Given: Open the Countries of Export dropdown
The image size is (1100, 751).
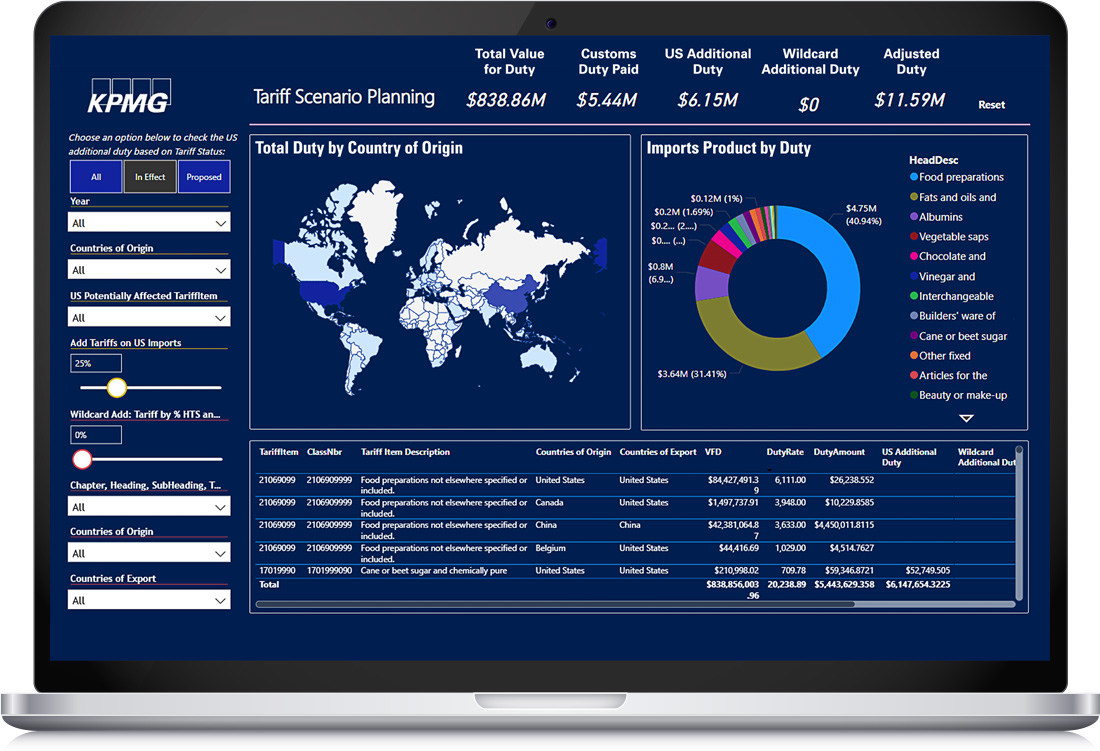Looking at the screenshot, I should (x=149, y=600).
